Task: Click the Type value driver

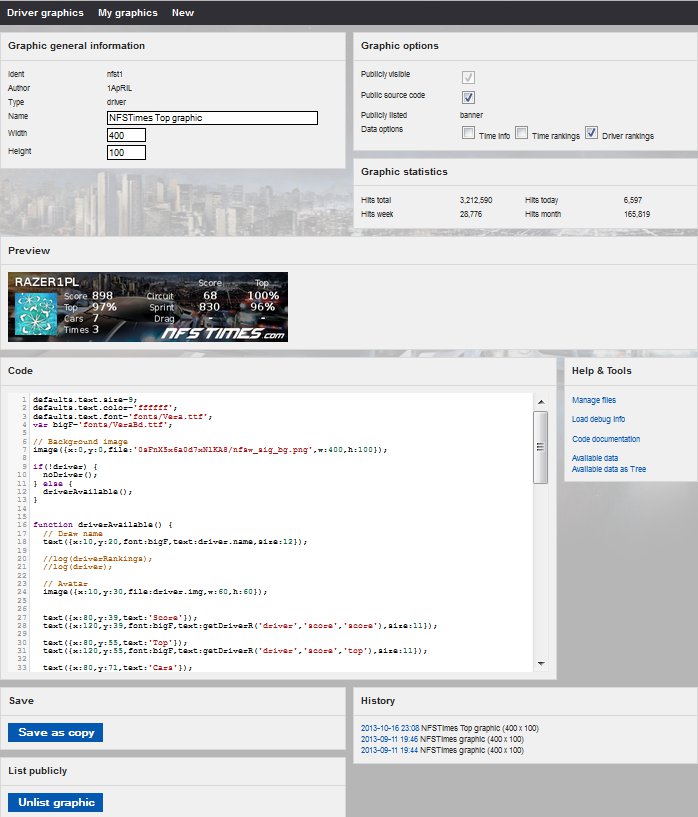Action: click(116, 102)
